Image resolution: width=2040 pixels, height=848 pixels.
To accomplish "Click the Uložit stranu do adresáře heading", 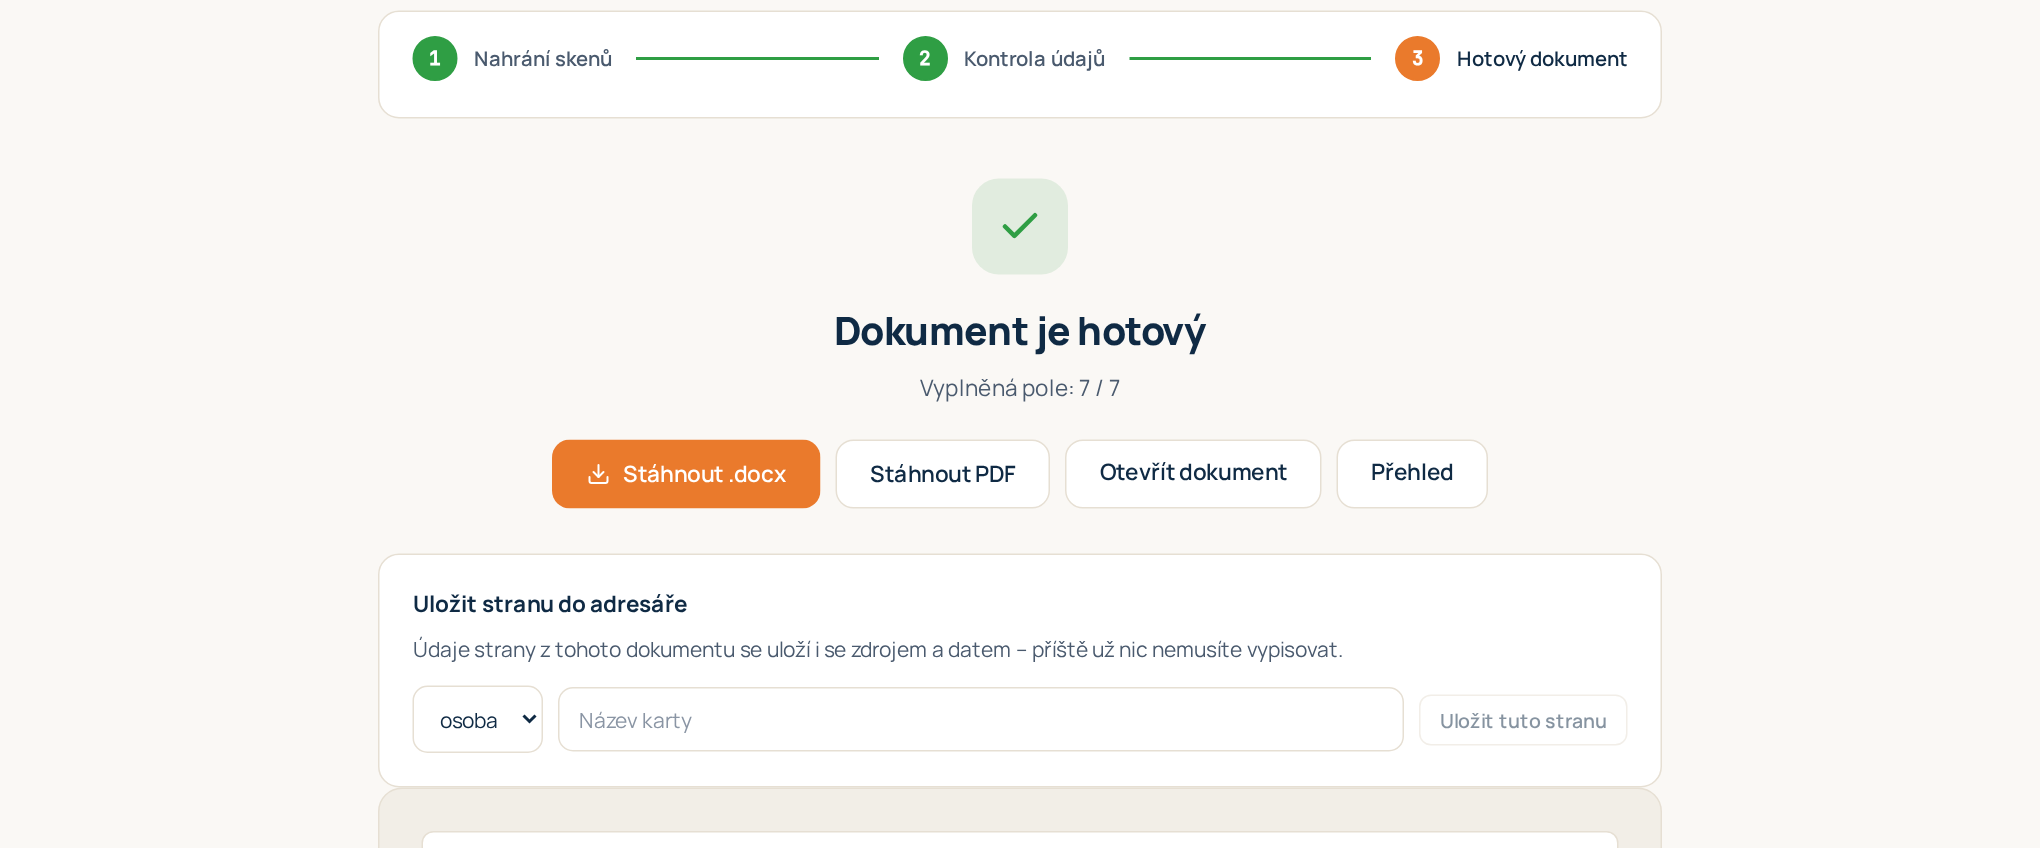I will click(x=550, y=604).
